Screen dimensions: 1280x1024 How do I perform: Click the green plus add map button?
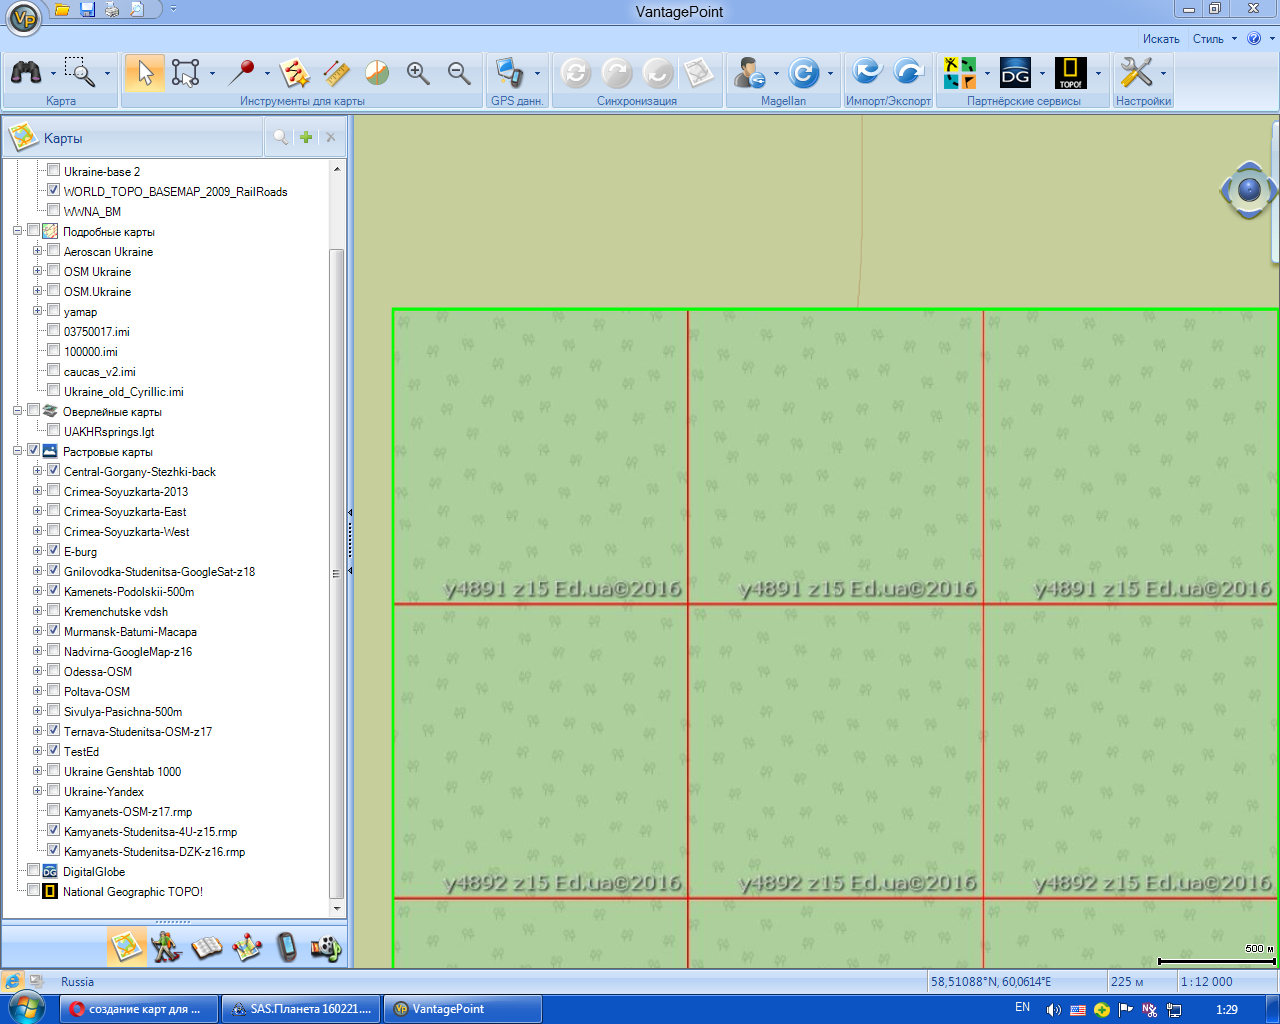306,138
